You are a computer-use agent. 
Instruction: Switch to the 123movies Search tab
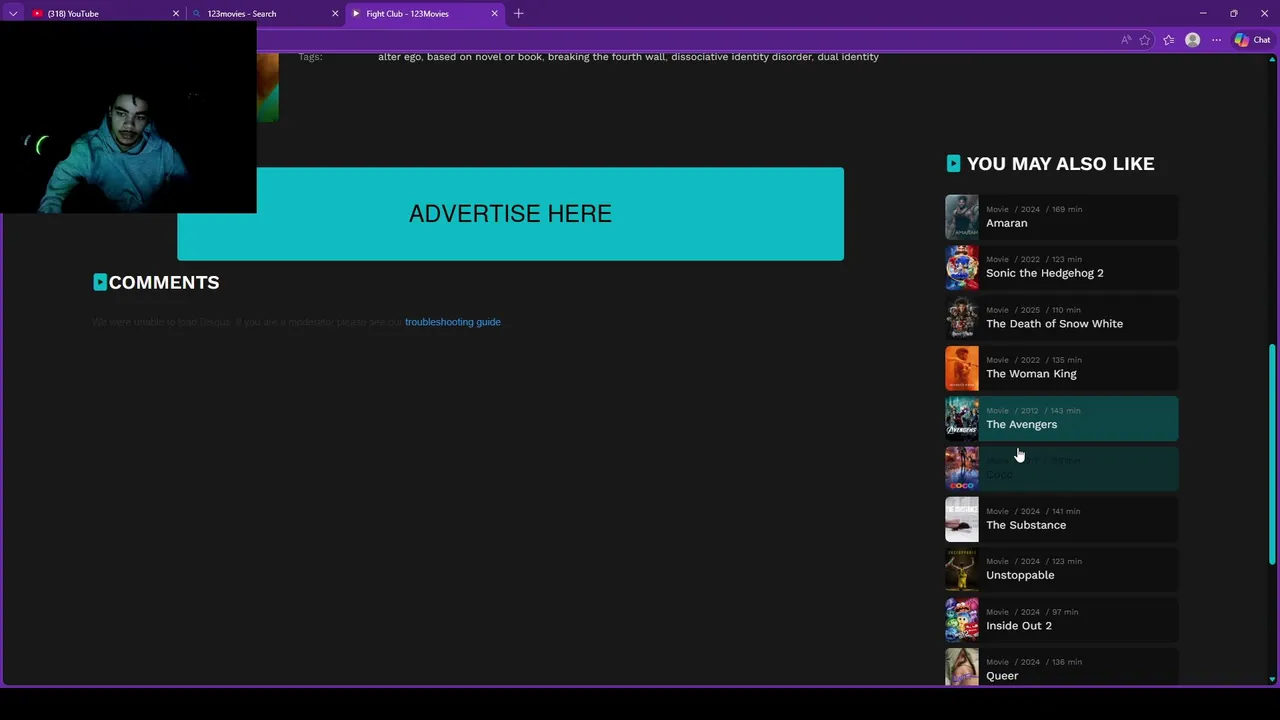tap(265, 13)
